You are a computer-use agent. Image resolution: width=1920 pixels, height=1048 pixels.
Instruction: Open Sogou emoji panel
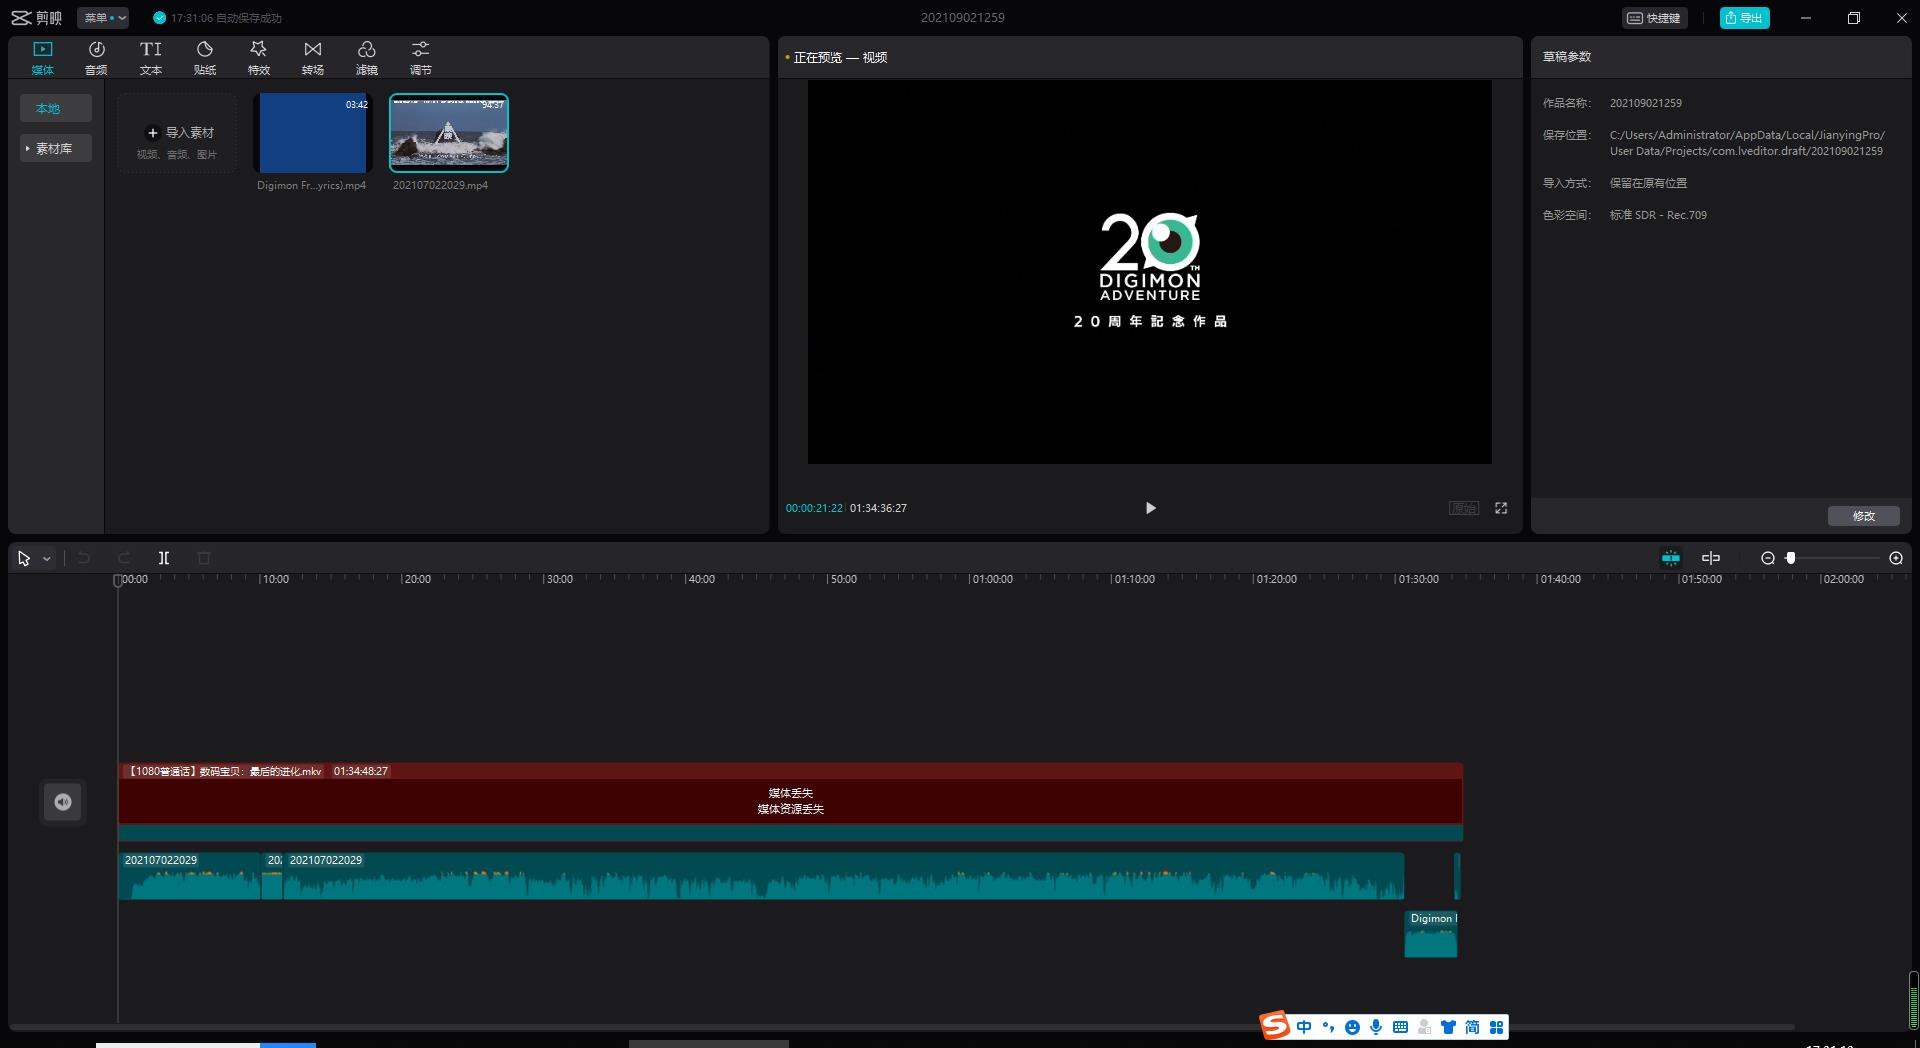pyautogui.click(x=1352, y=1027)
